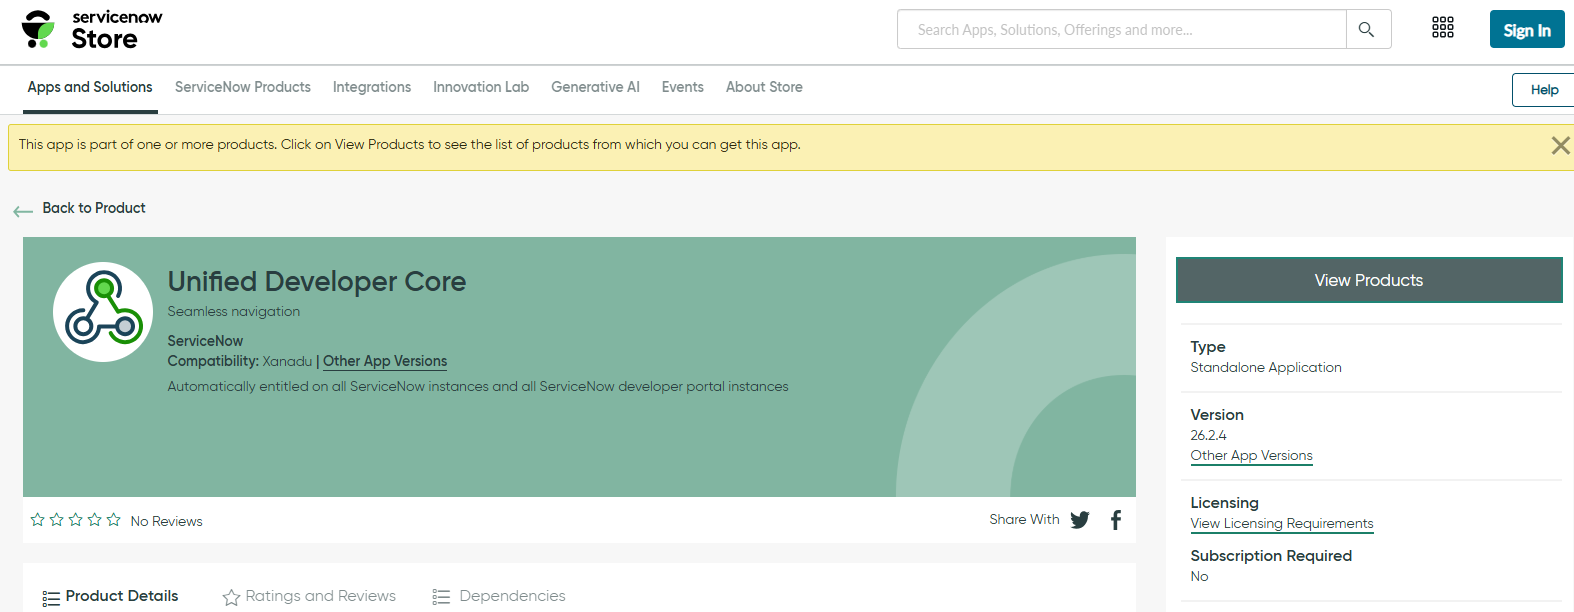This screenshot has height=612, width=1574.
Task: Switch to Dependencies tab
Action: tap(512, 596)
